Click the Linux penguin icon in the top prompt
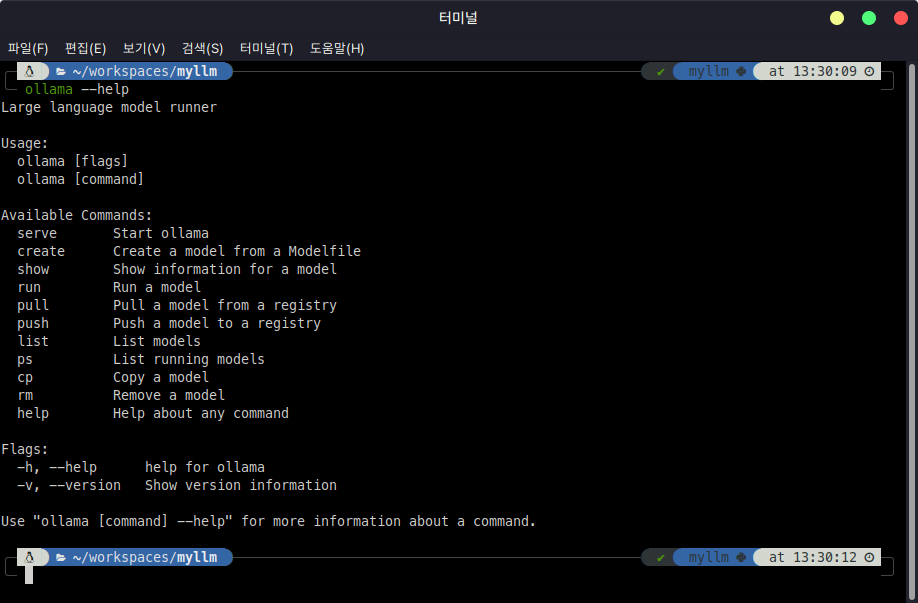The height and width of the screenshot is (603, 918). [29, 71]
